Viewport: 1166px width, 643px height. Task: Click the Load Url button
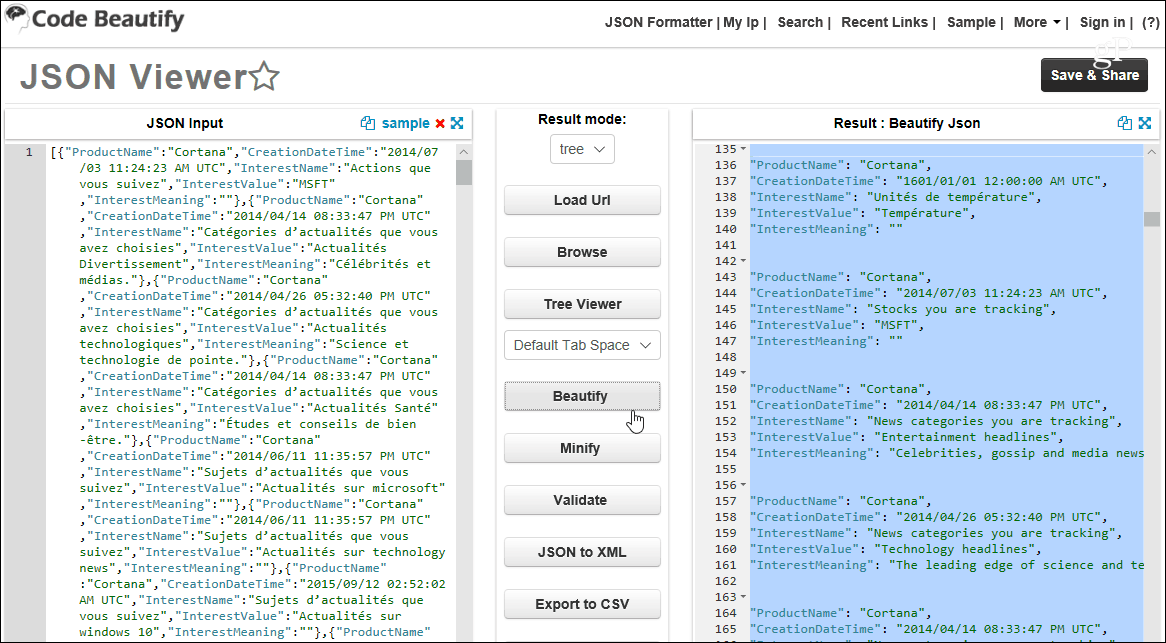pos(582,200)
